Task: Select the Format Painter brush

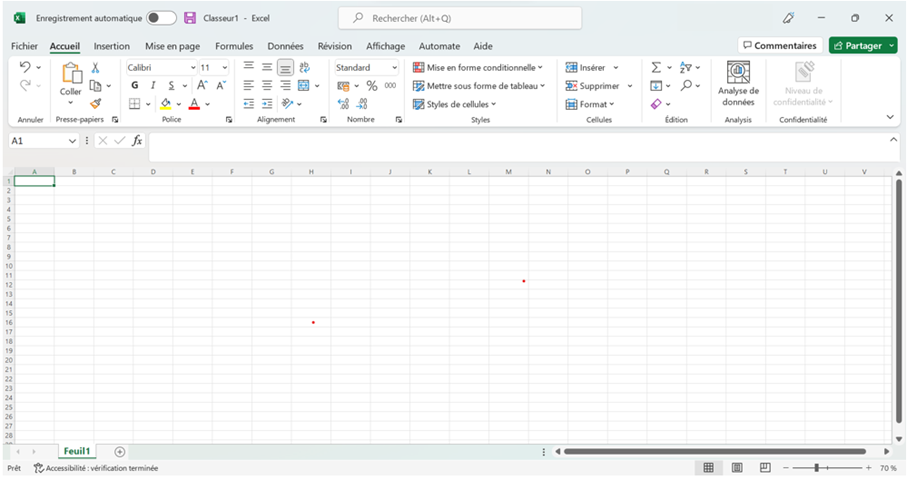Action: [95, 104]
